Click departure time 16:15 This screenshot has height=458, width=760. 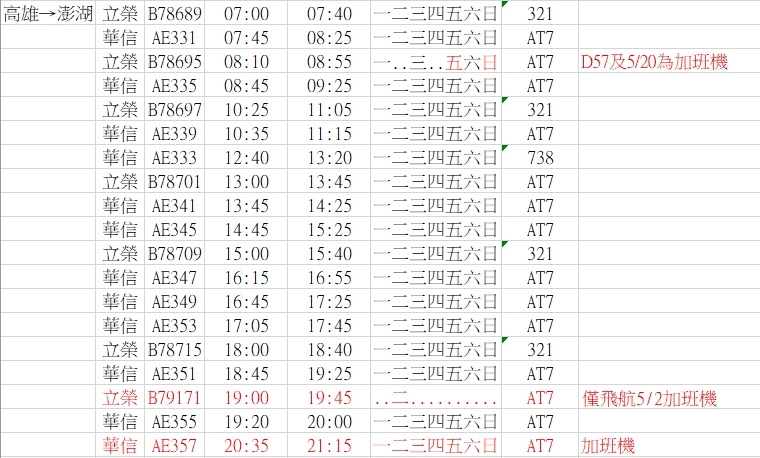click(247, 278)
